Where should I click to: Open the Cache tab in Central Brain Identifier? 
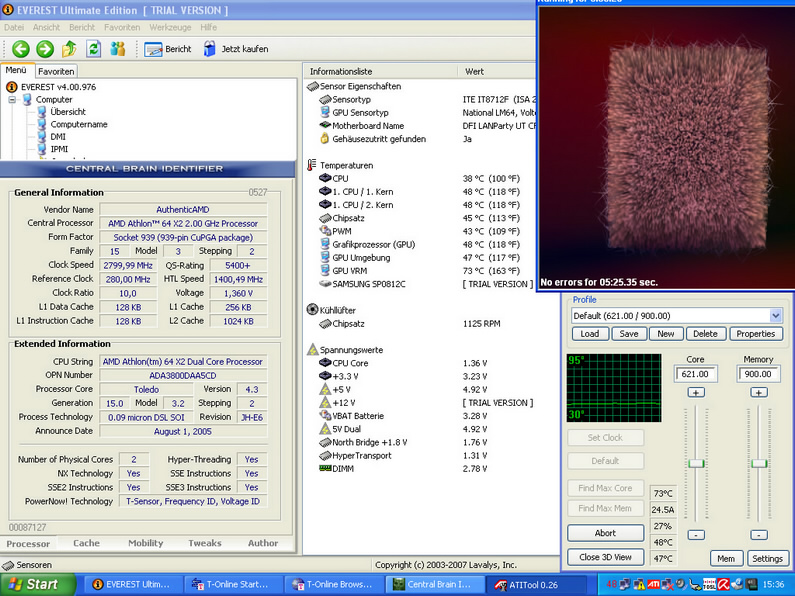(x=87, y=543)
